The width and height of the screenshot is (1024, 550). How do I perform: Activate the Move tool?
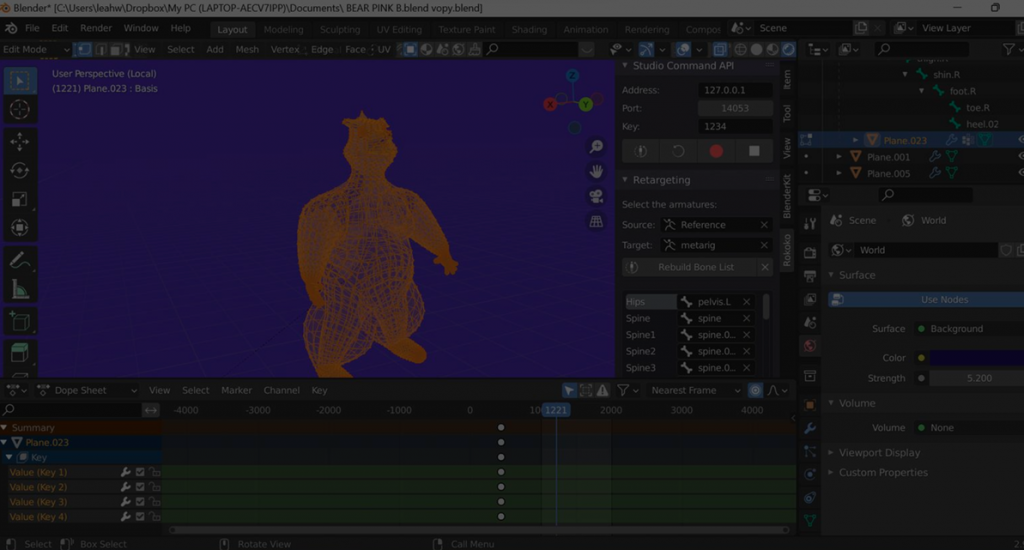(x=20, y=141)
